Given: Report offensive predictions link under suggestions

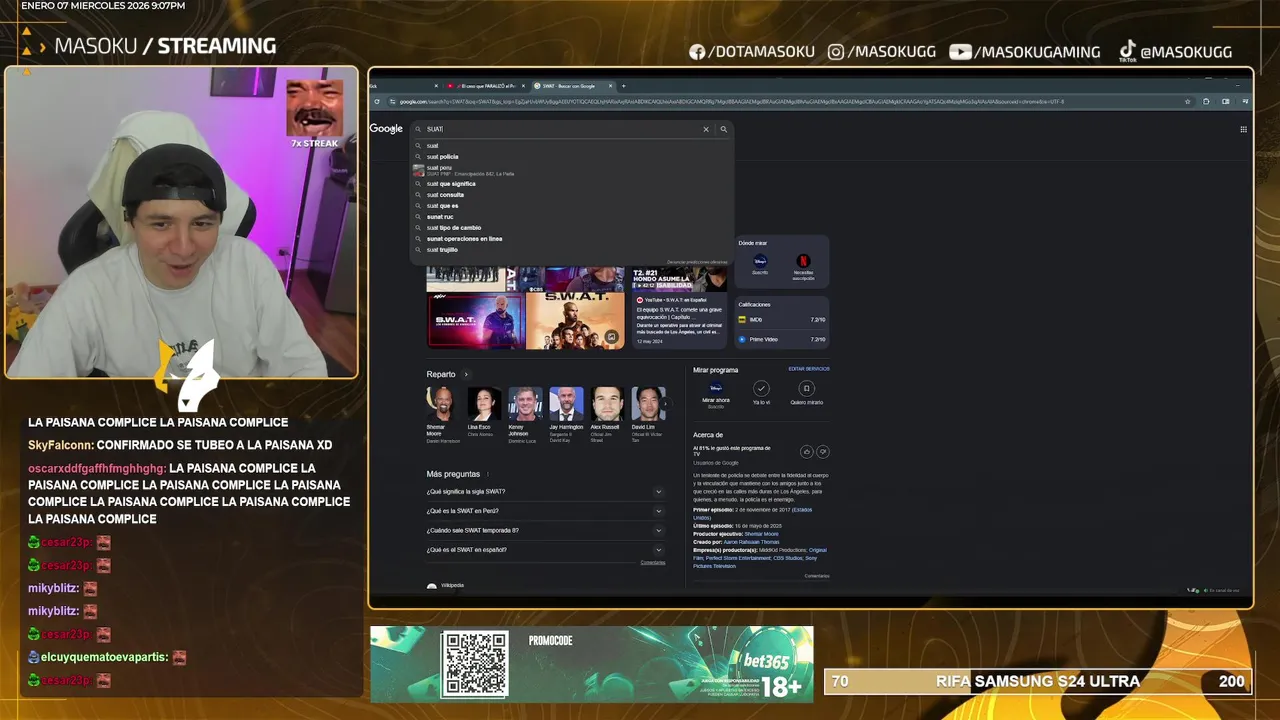Looking at the screenshot, I should coord(697,262).
